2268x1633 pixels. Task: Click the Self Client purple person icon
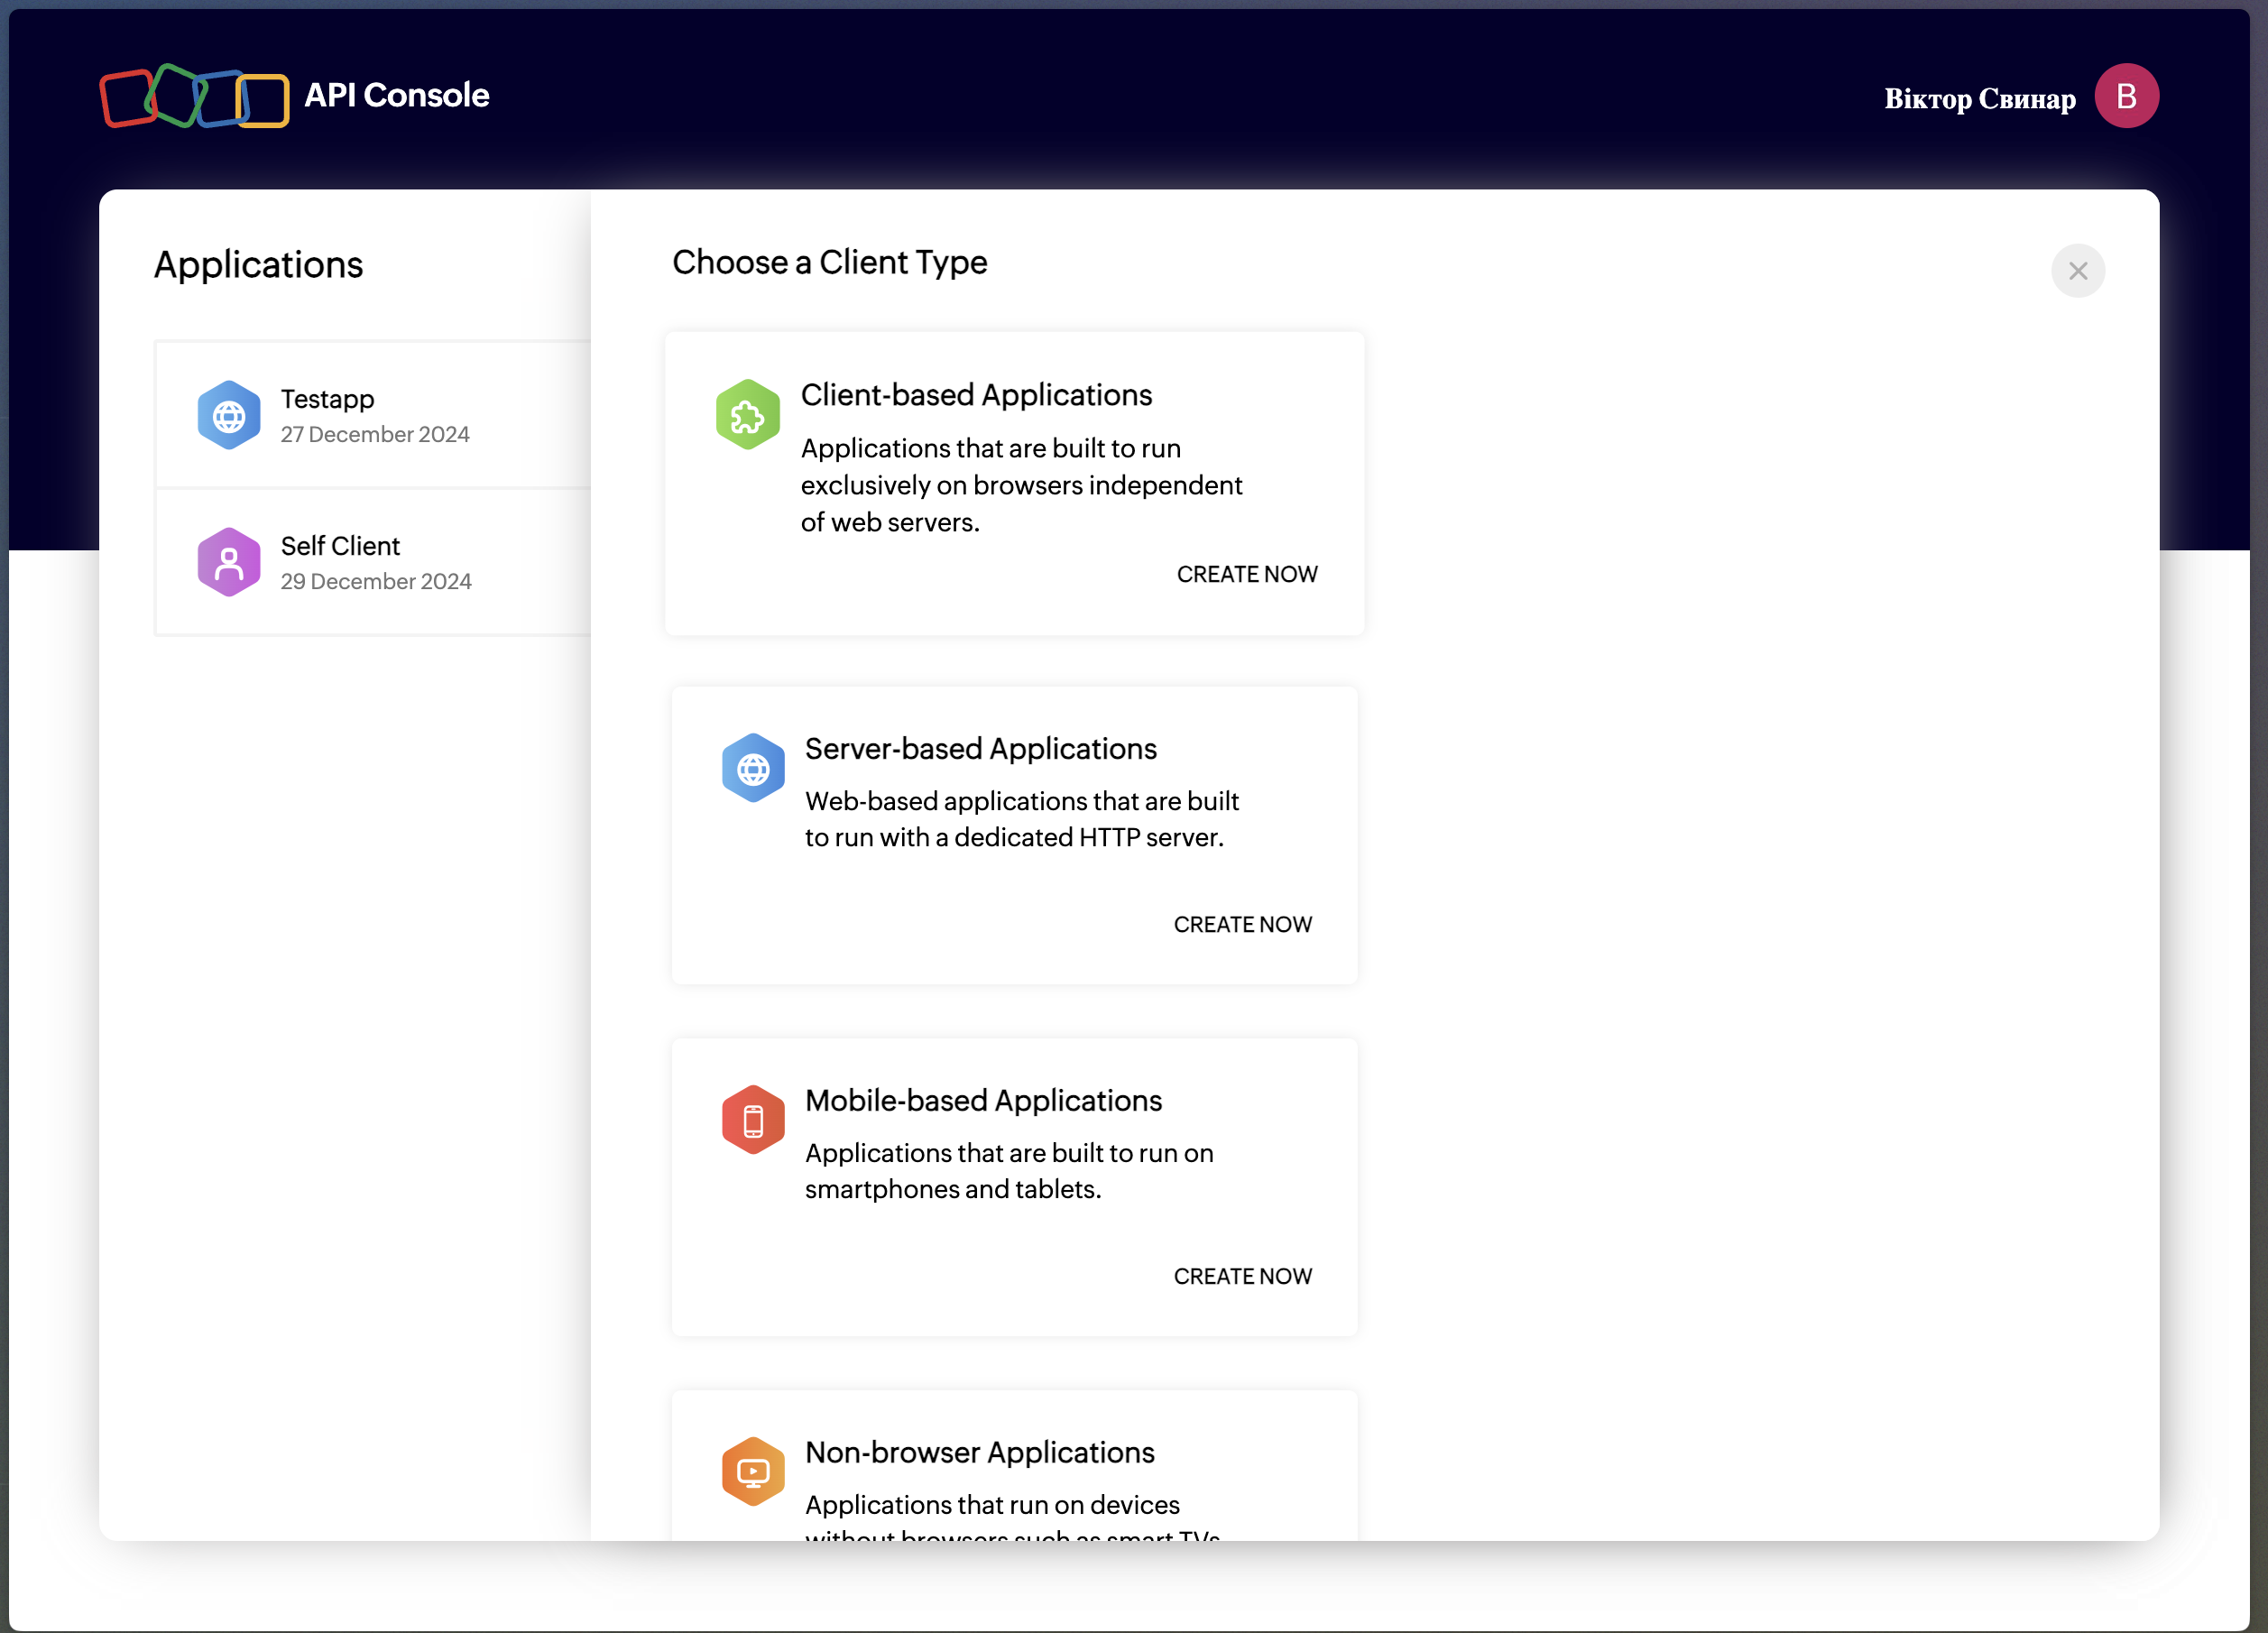[x=229, y=562]
